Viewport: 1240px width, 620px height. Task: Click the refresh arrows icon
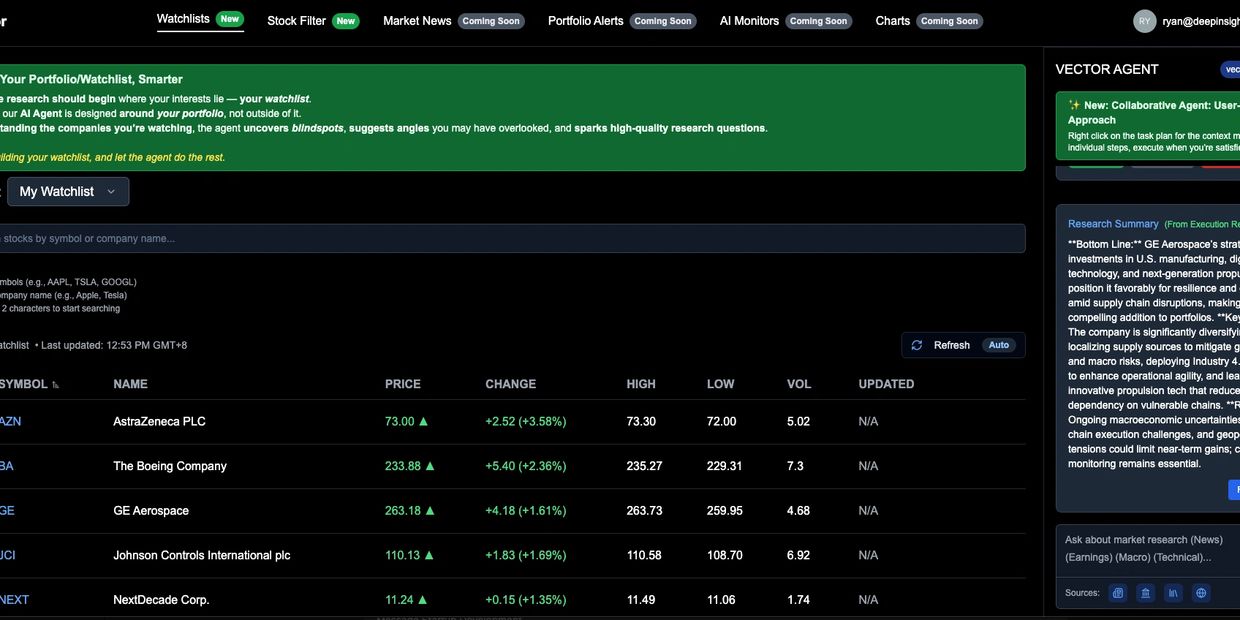click(917, 345)
